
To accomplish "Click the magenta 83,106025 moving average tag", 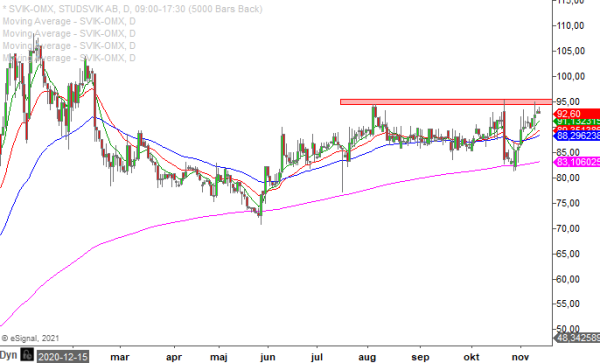I will tap(577, 162).
